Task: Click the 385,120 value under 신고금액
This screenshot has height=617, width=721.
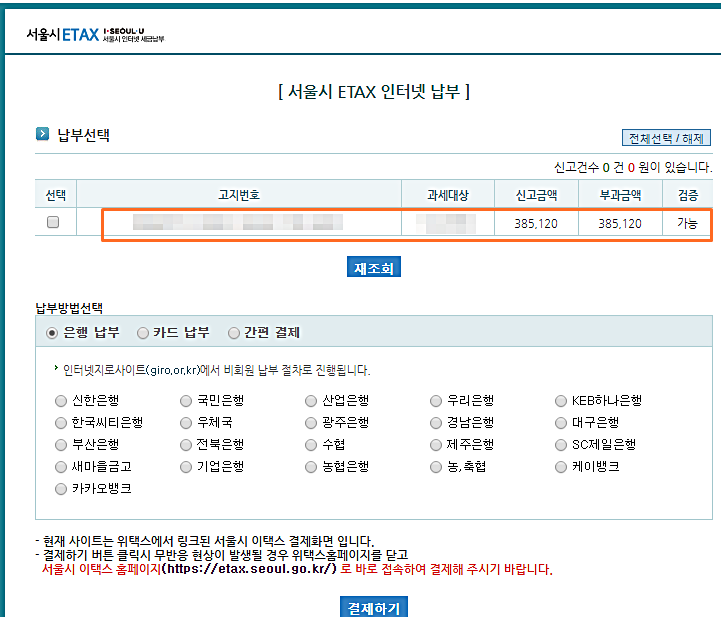Action: pos(536,224)
